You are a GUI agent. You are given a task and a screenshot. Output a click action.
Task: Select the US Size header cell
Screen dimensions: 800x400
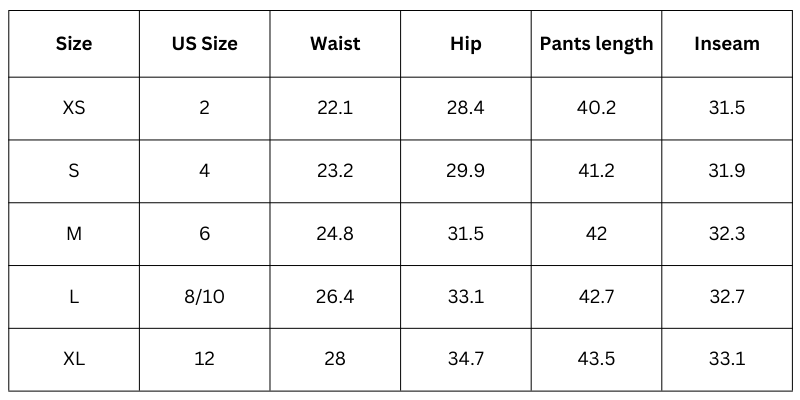pos(204,44)
